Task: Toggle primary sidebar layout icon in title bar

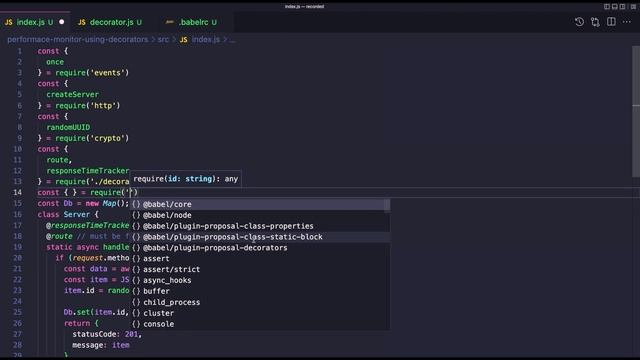Action: coord(607,7)
